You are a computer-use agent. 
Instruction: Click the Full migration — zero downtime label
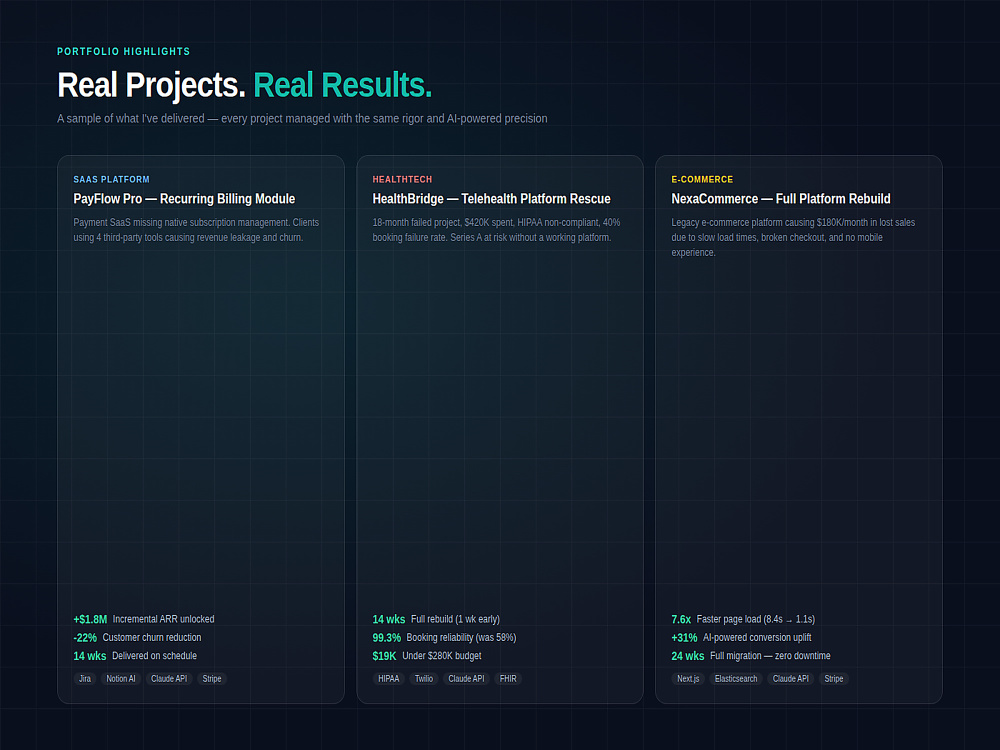pos(770,656)
